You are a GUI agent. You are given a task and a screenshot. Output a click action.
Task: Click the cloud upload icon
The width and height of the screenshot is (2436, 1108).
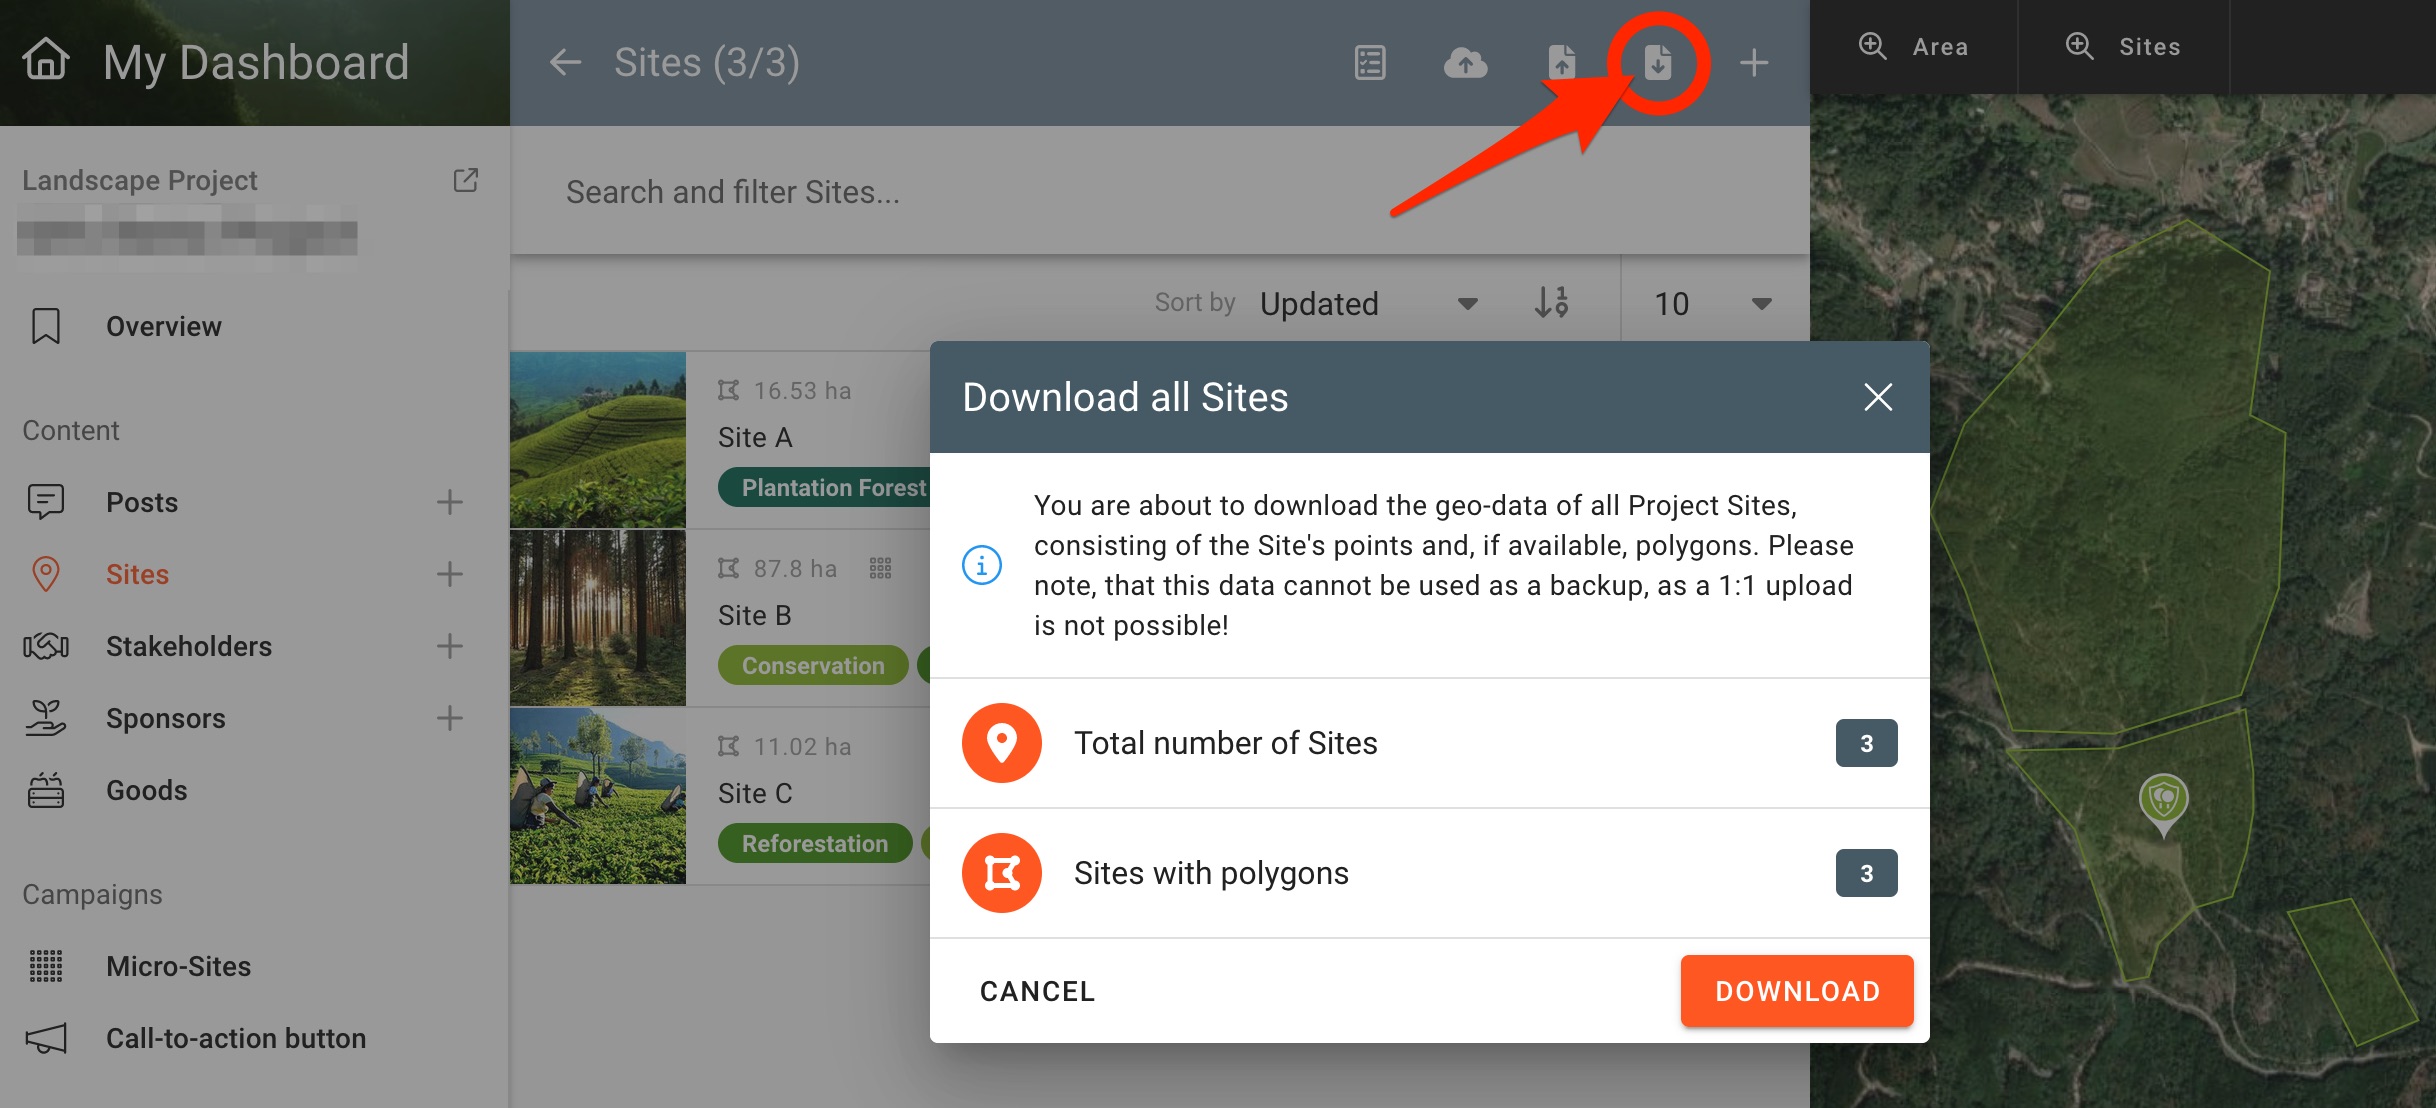click(1465, 63)
